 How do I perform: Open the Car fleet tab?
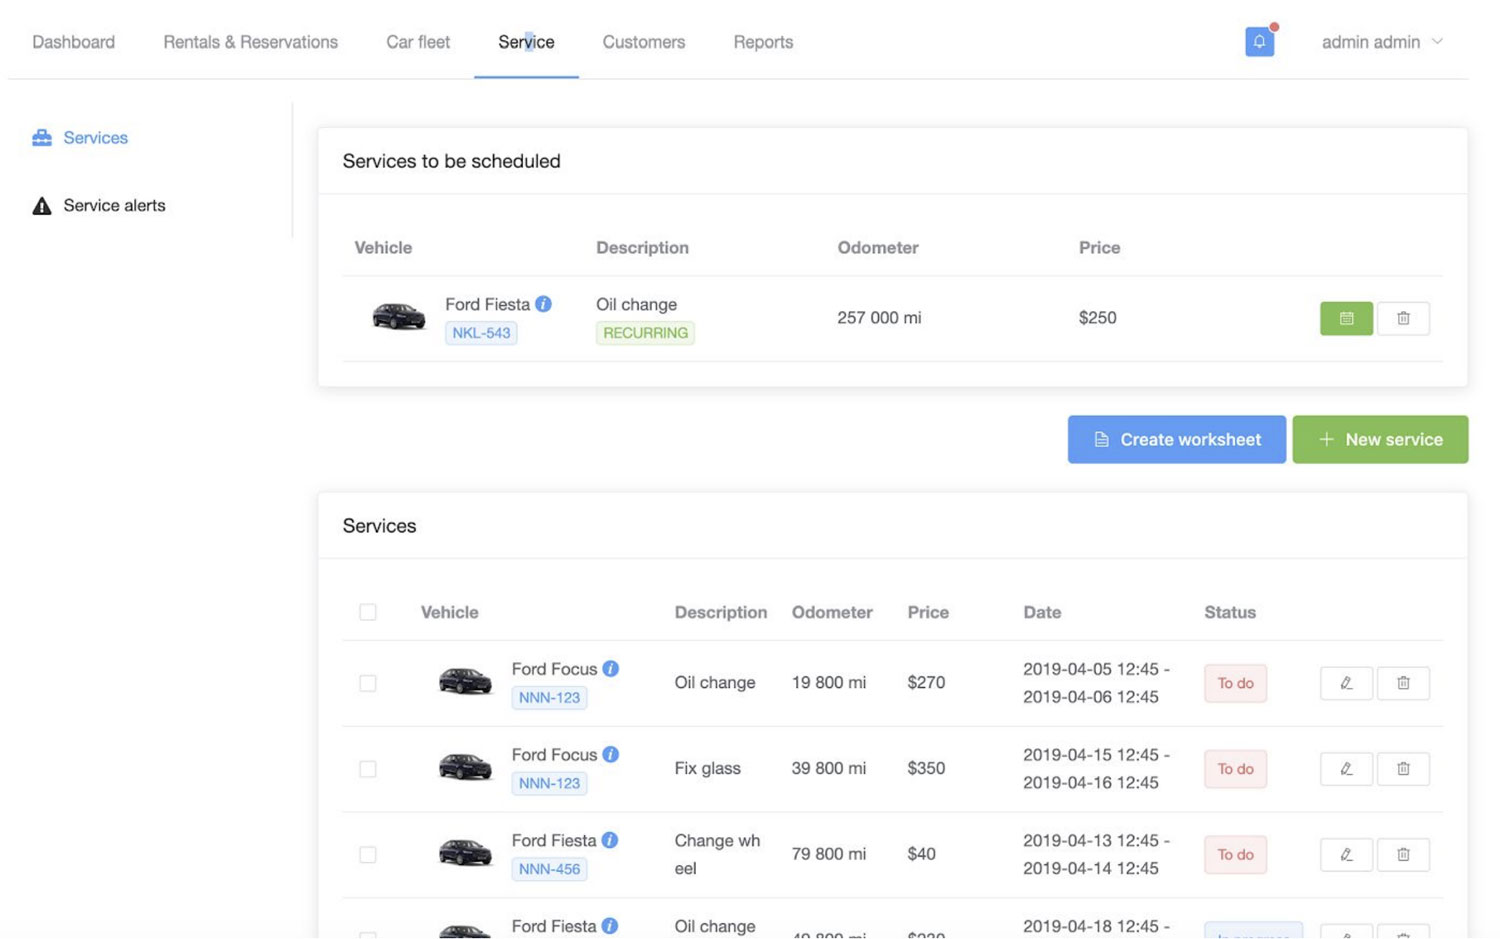coord(418,42)
